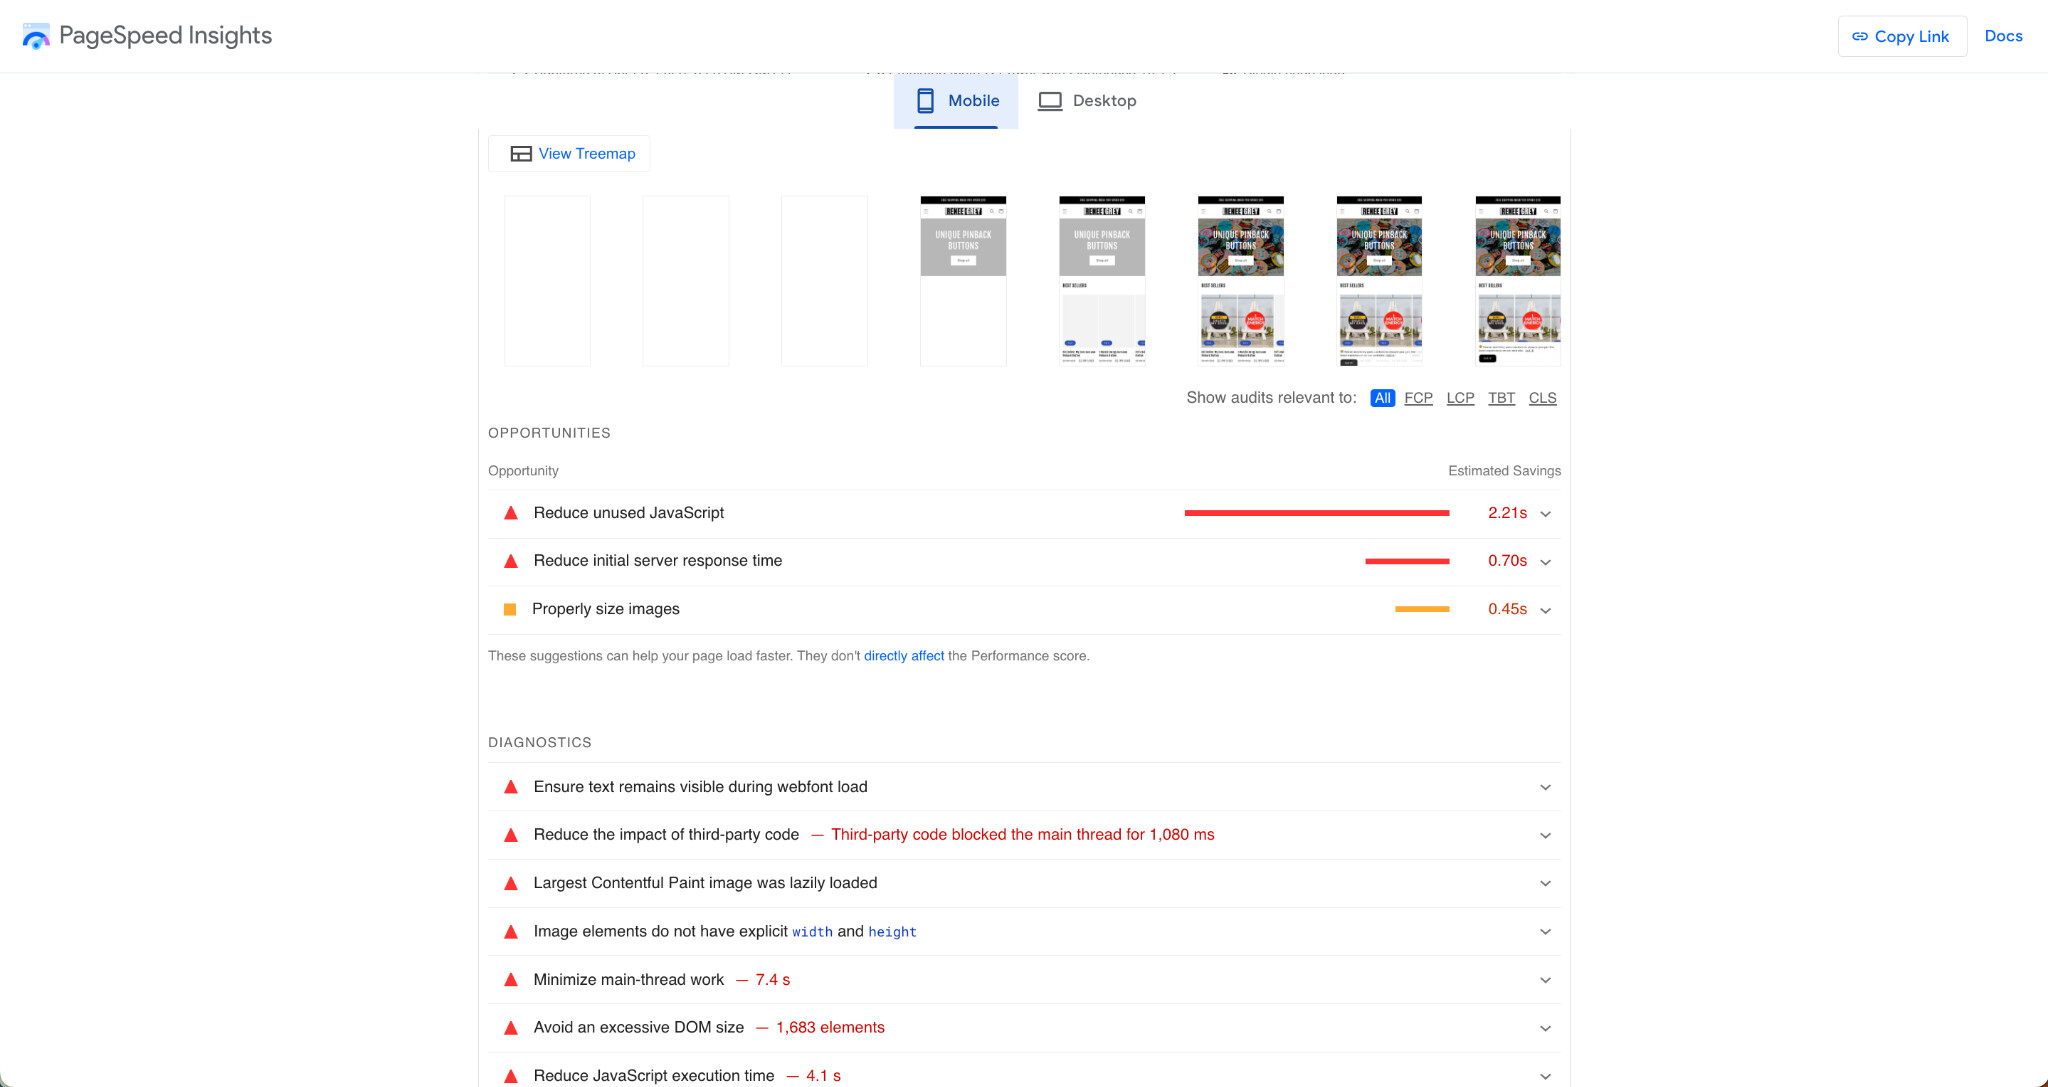Click the PageSpeed Insights logo icon
Screen dimensions: 2048x1087
36,37
